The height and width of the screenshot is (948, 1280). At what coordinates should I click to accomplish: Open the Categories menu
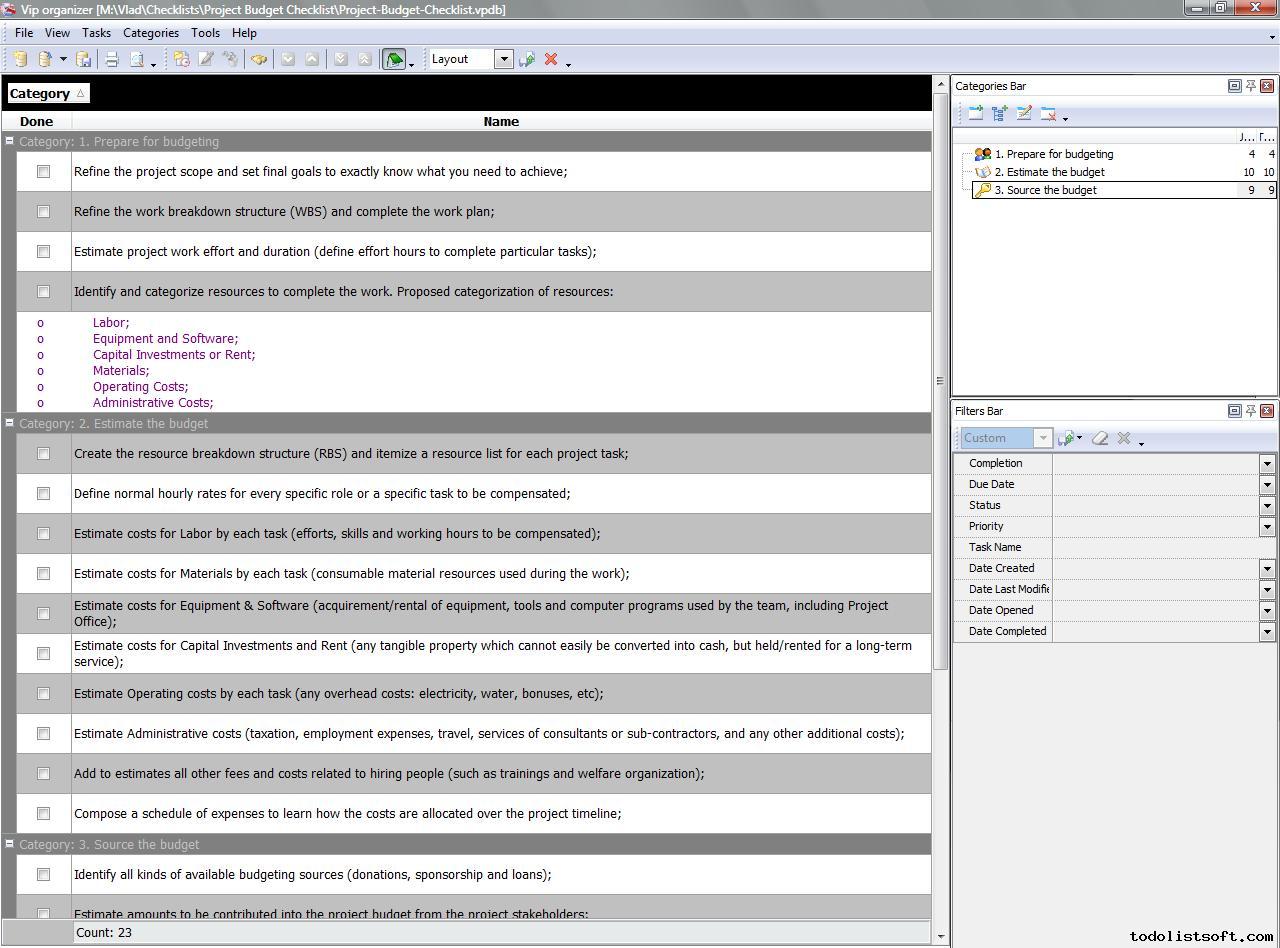pos(150,33)
